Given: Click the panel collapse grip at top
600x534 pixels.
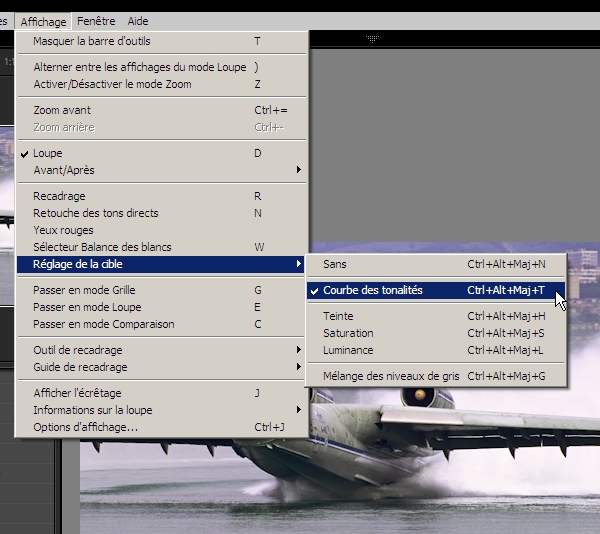Looking at the screenshot, I should tap(372, 39).
